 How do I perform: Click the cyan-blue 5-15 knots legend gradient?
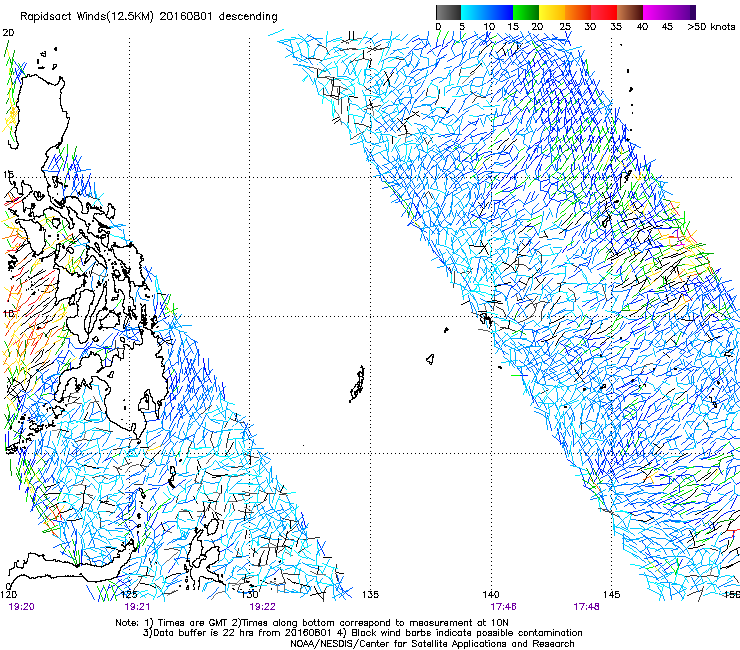(487, 12)
